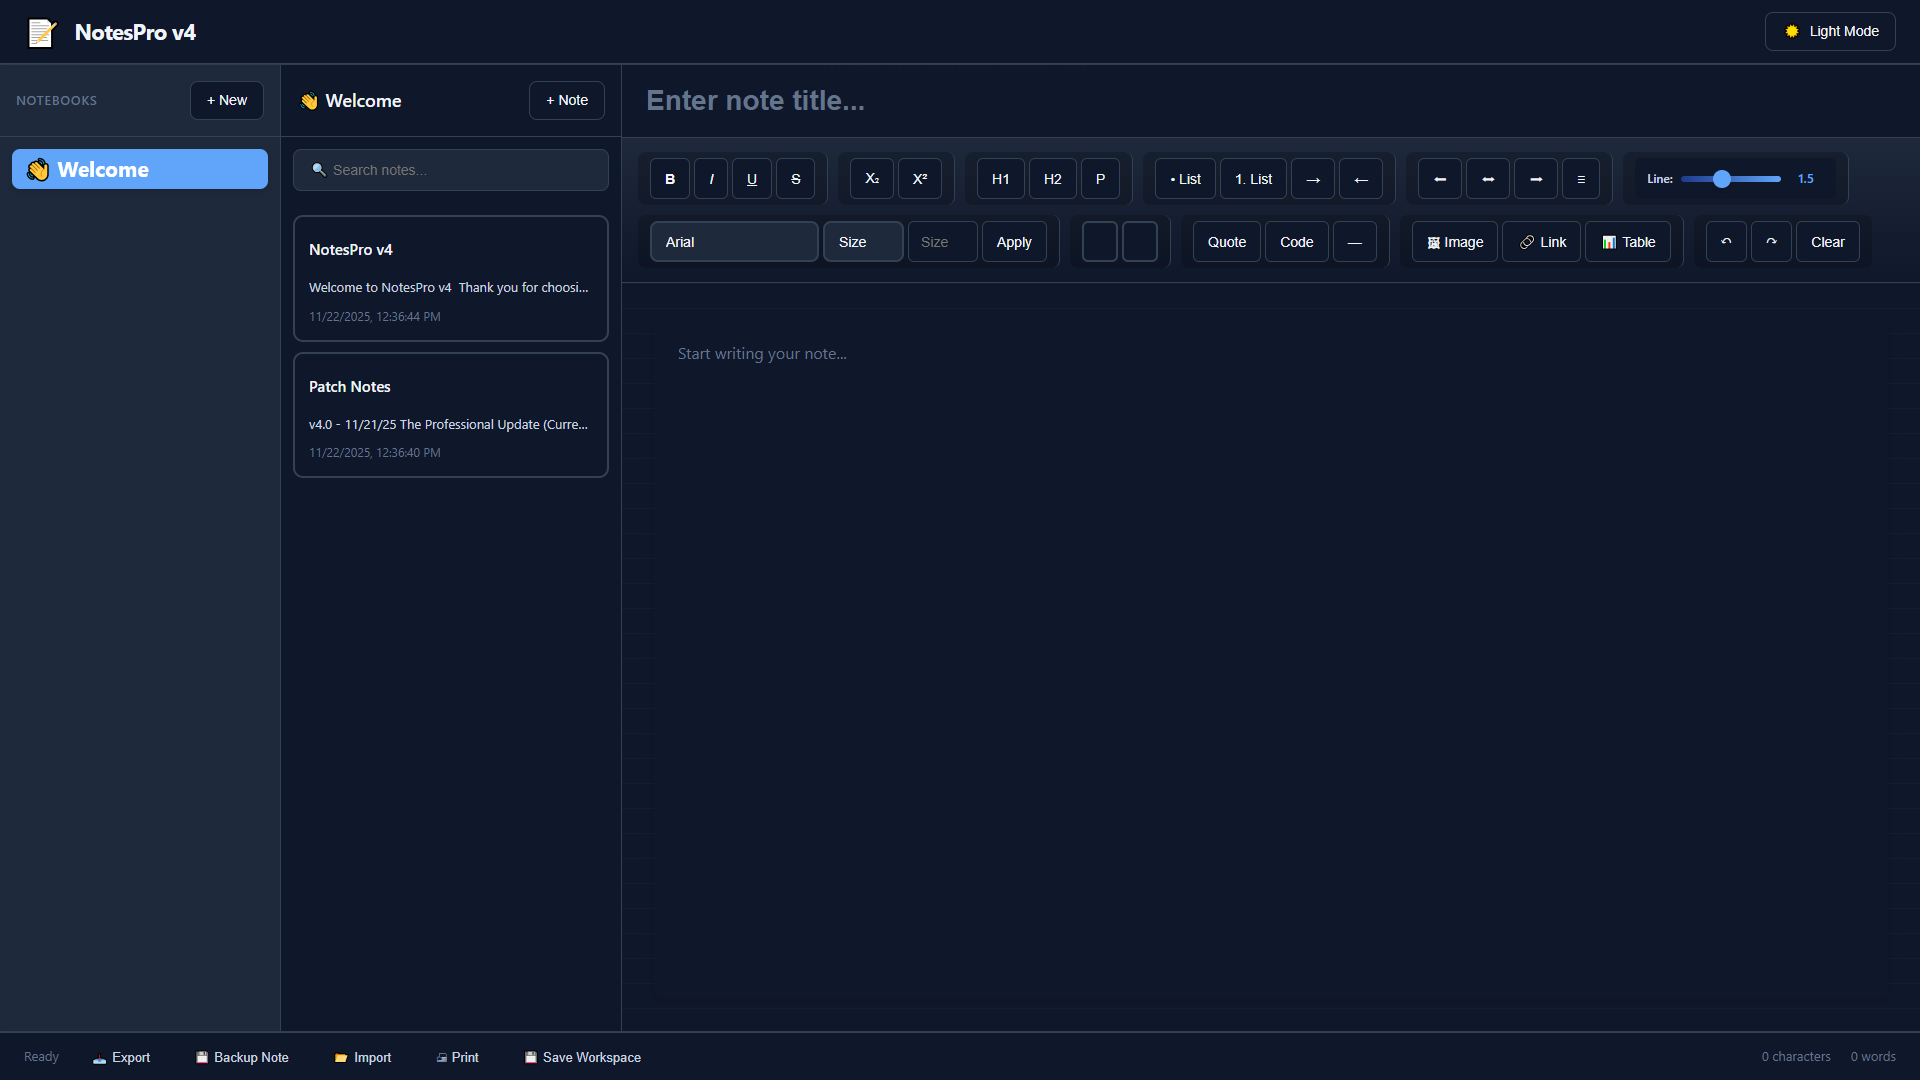Screen dimensions: 1920x1080
Task: Select superscript formatting
Action: coord(920,178)
